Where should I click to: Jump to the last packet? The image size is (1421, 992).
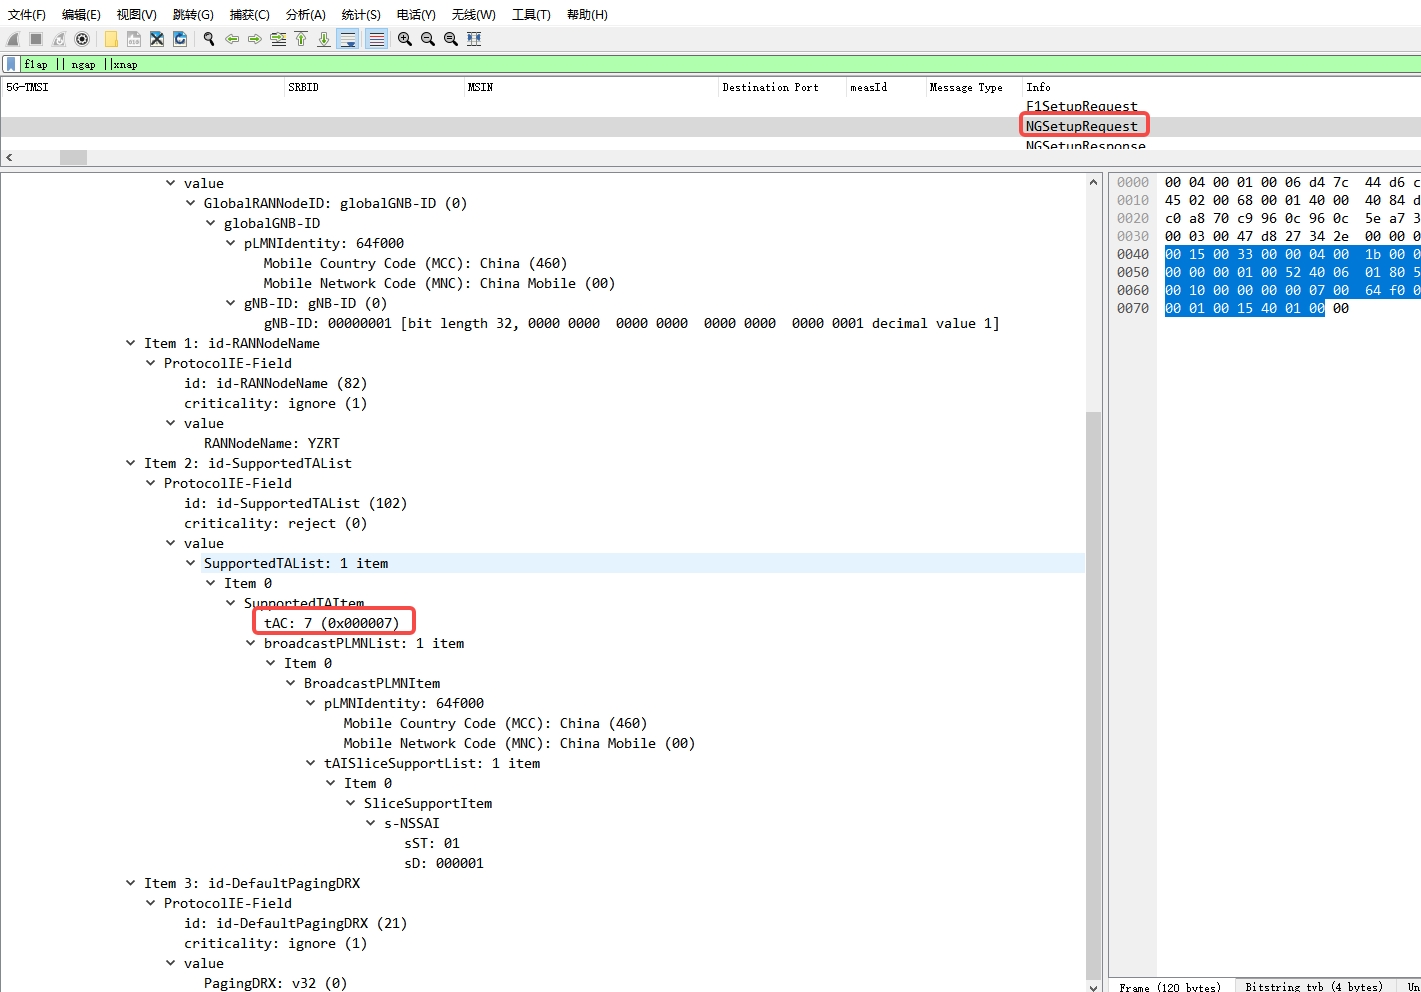click(324, 39)
